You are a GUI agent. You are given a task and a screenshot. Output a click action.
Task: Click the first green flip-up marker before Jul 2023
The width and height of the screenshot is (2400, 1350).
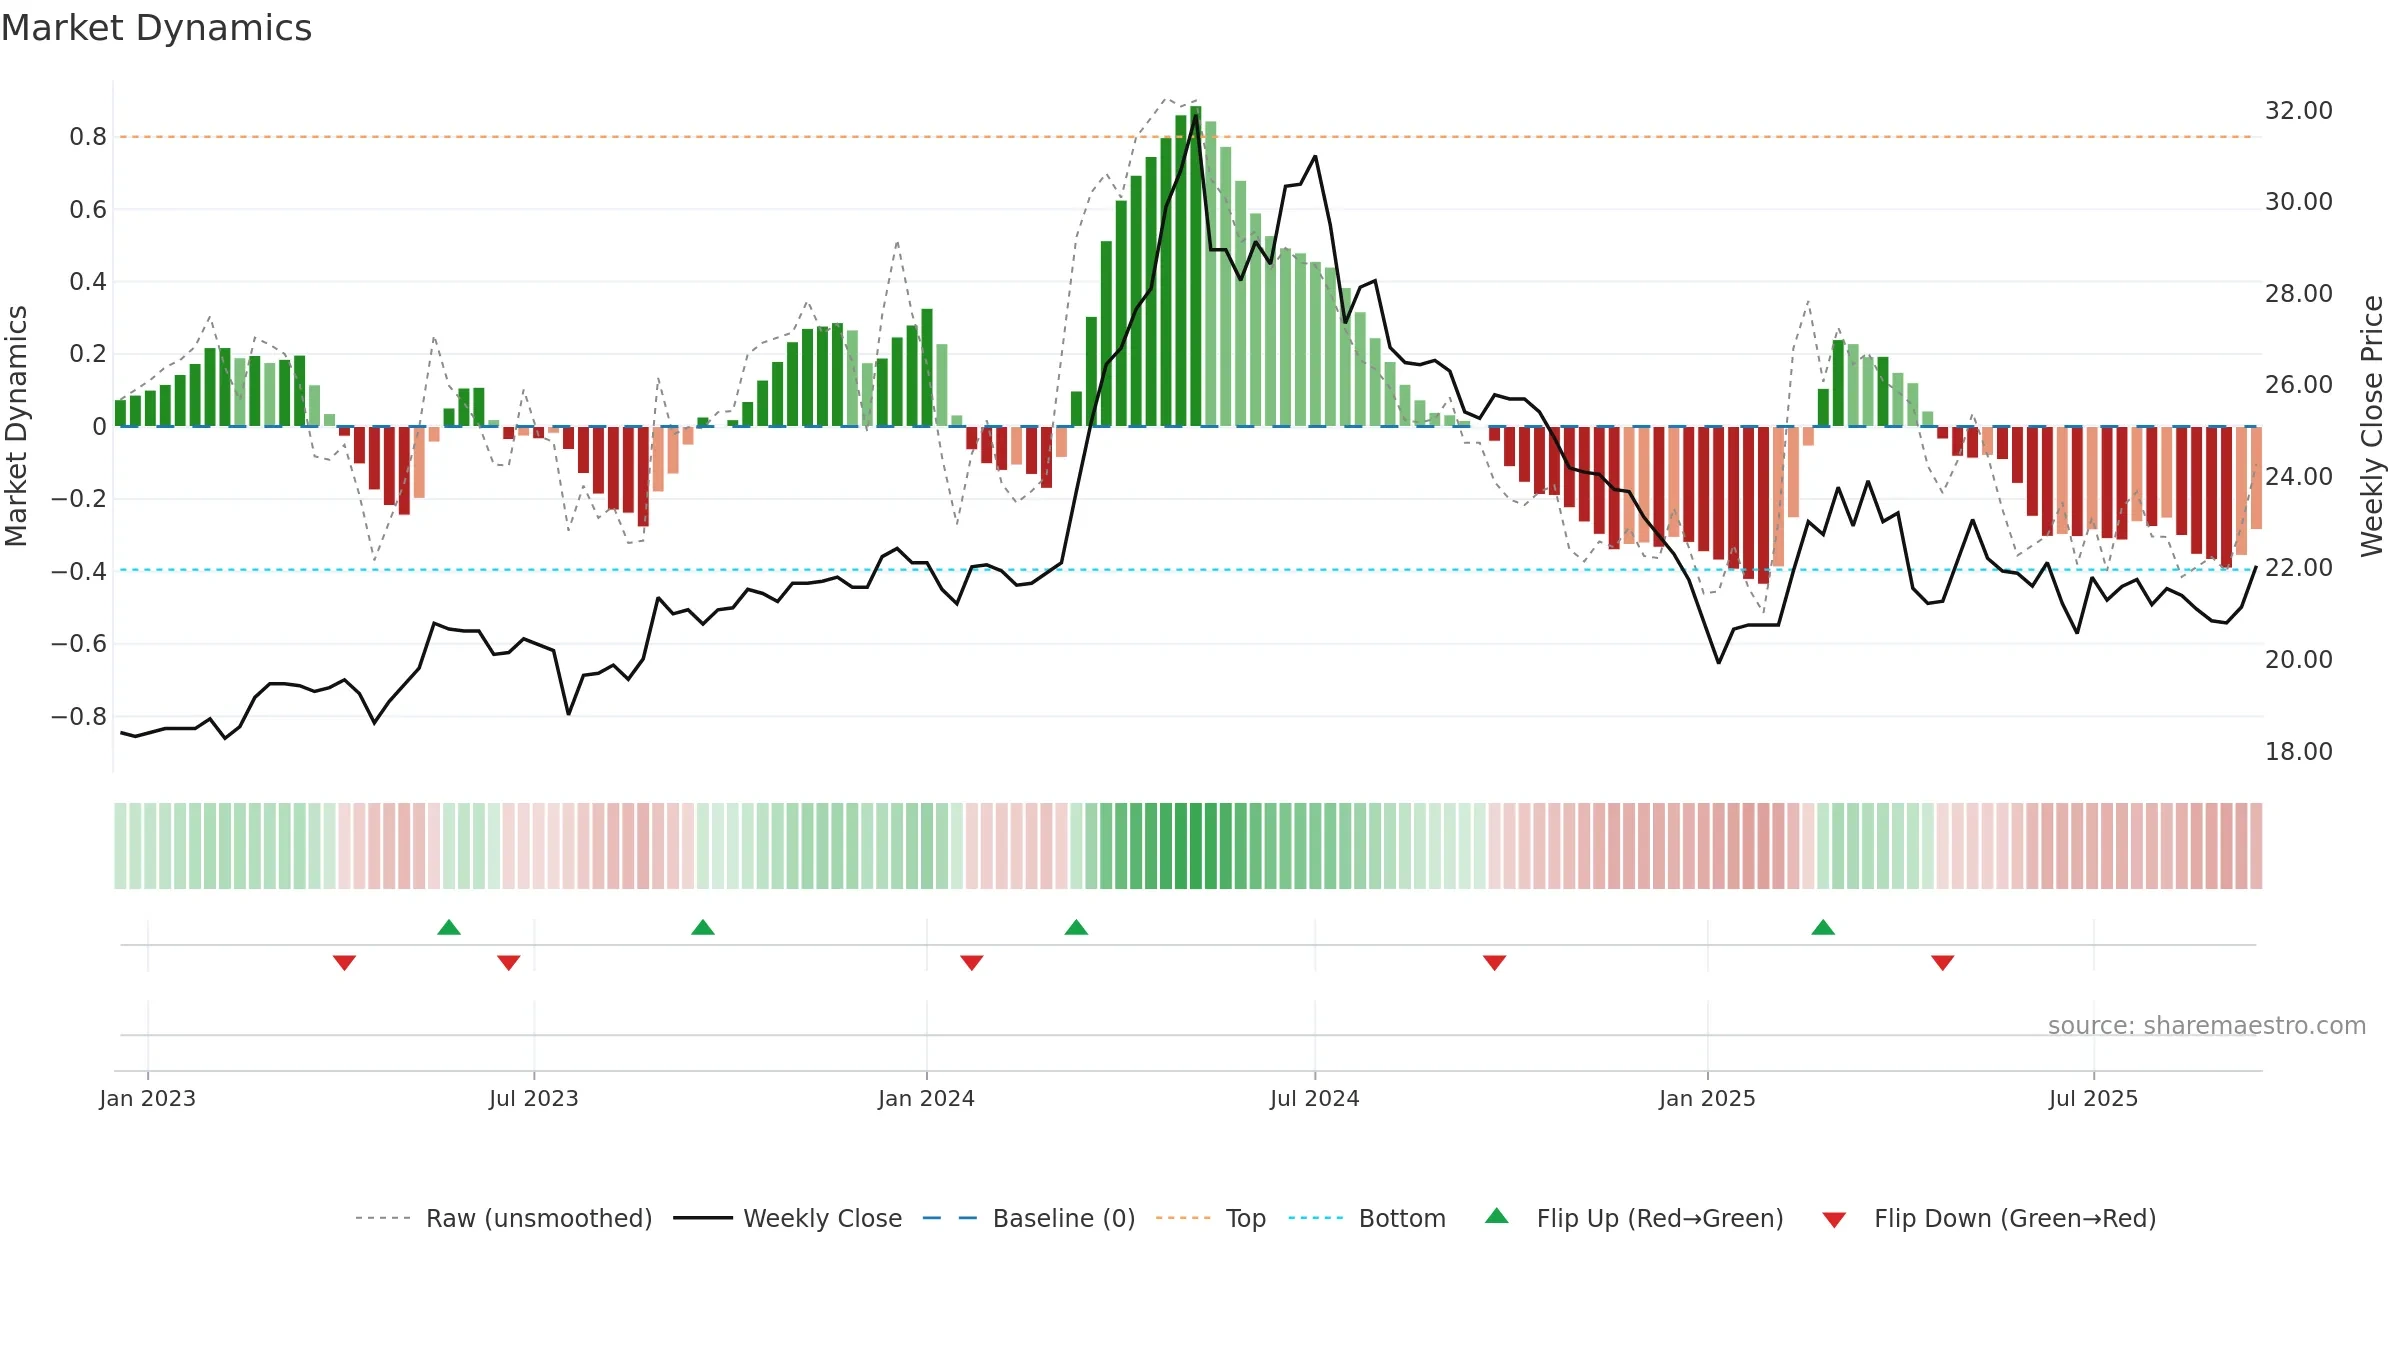[449, 927]
